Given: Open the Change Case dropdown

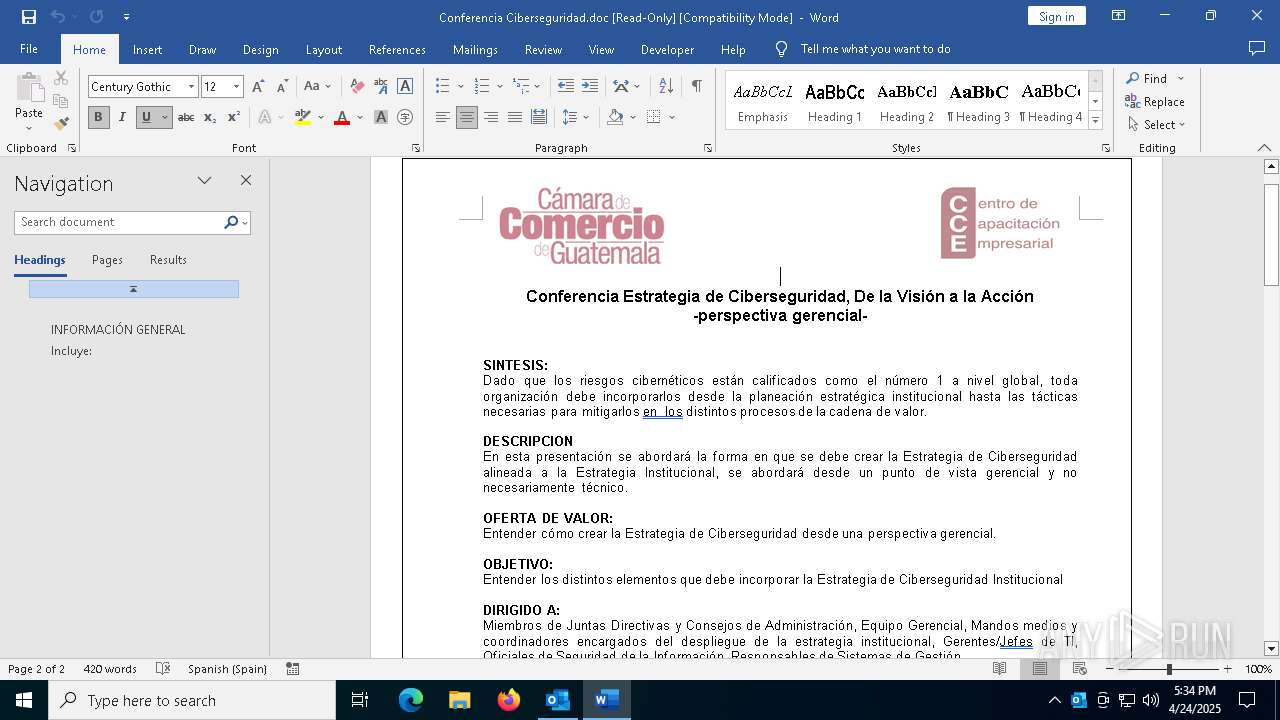Looking at the screenshot, I should [317, 87].
